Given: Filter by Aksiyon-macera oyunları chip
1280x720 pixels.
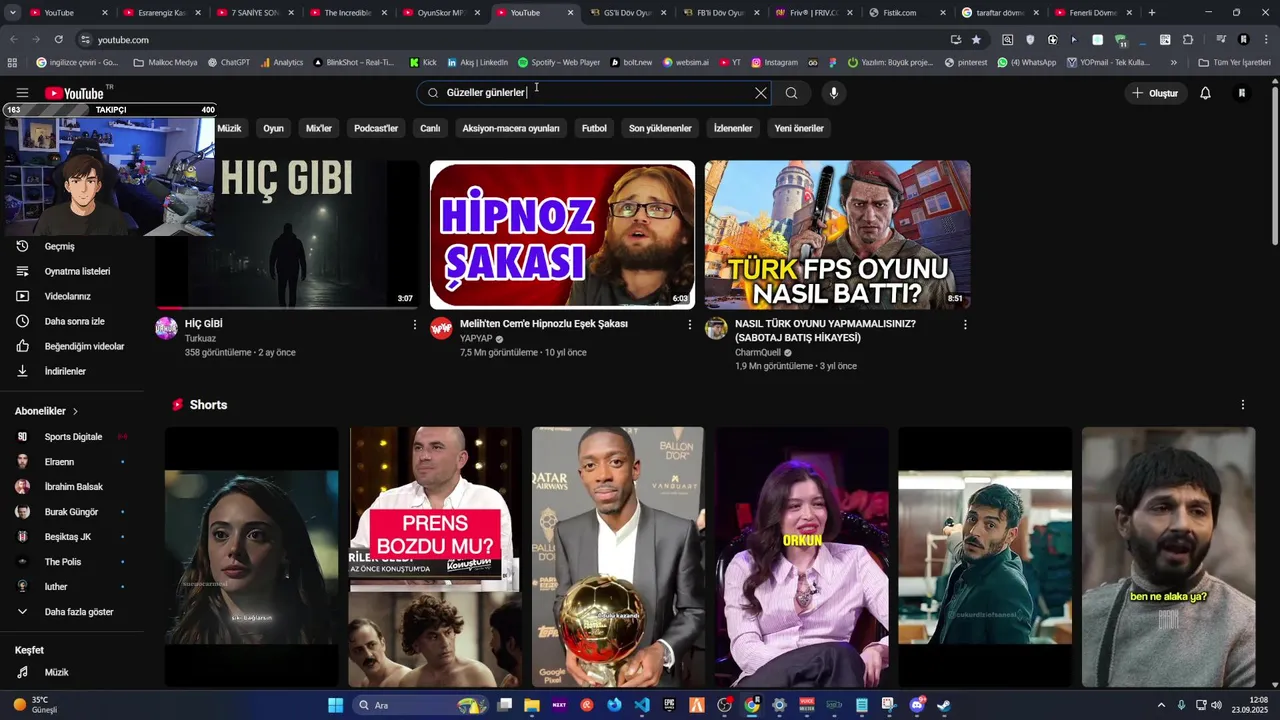Looking at the screenshot, I should click(x=511, y=128).
